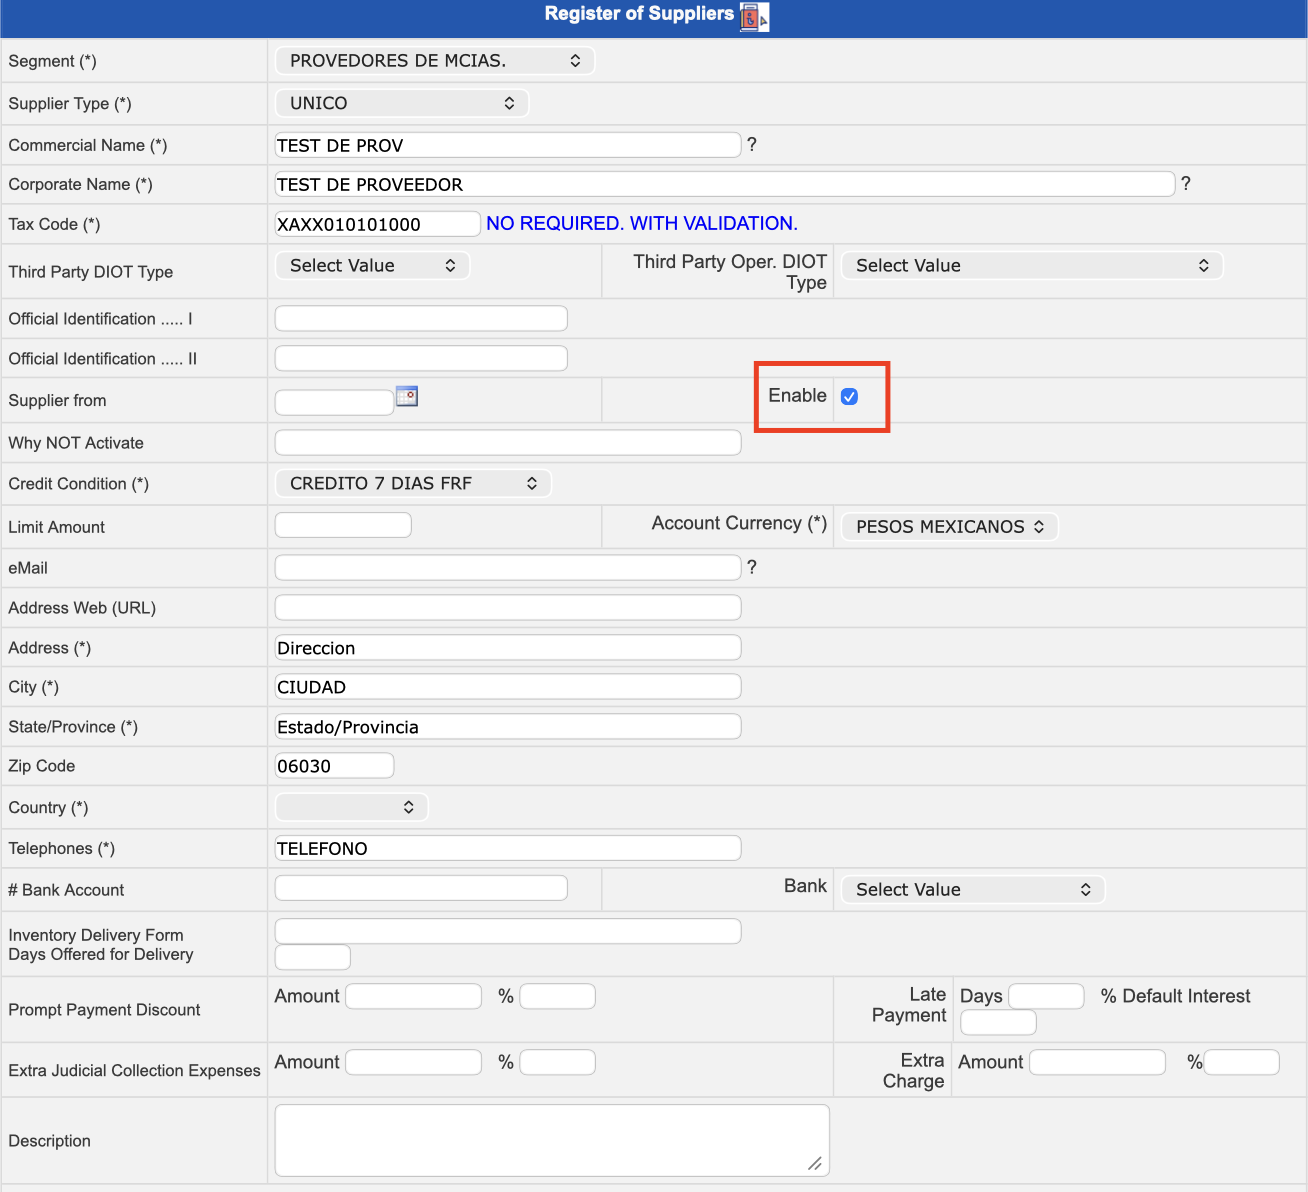
Task: Click the Zip Code input field
Action: click(334, 766)
